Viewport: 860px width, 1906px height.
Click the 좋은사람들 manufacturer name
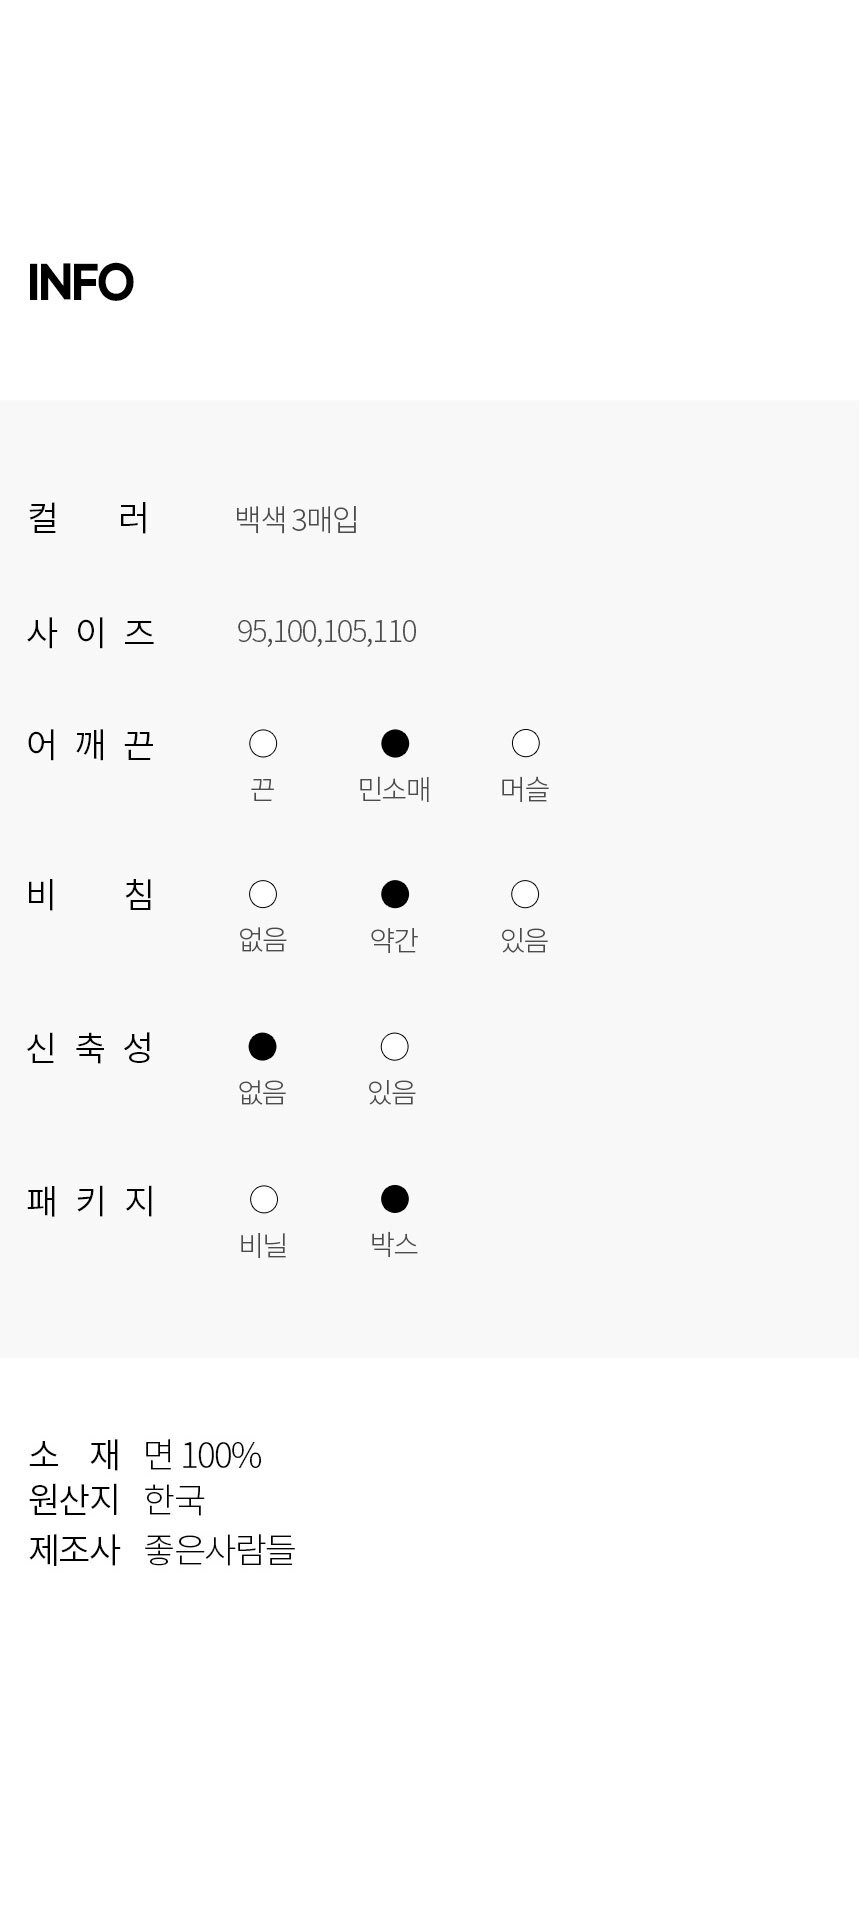219,1549
